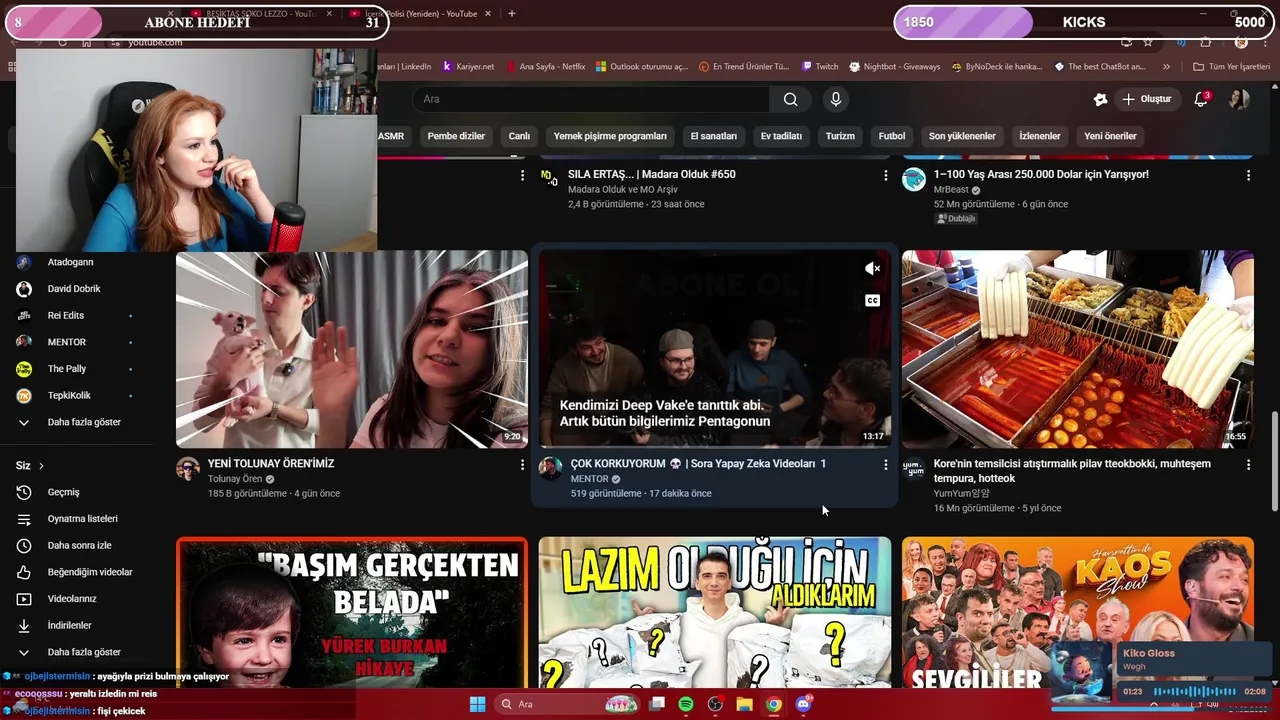Play the BAŞIM GERÇEKTEN BELADA thumbnail
Image resolution: width=1280 pixels, height=720 pixels.
tap(352, 612)
